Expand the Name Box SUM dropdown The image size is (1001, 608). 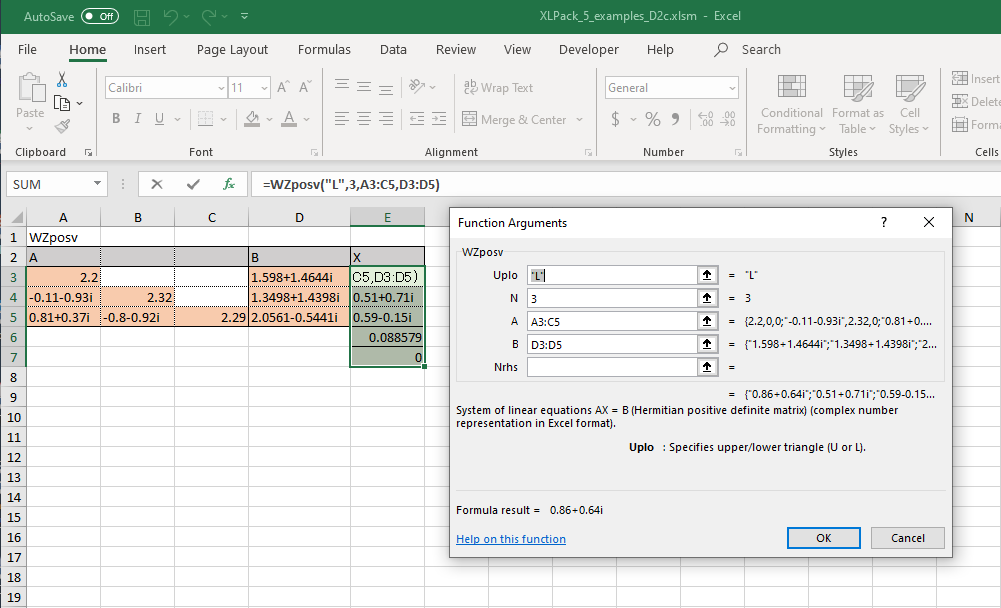[97, 184]
